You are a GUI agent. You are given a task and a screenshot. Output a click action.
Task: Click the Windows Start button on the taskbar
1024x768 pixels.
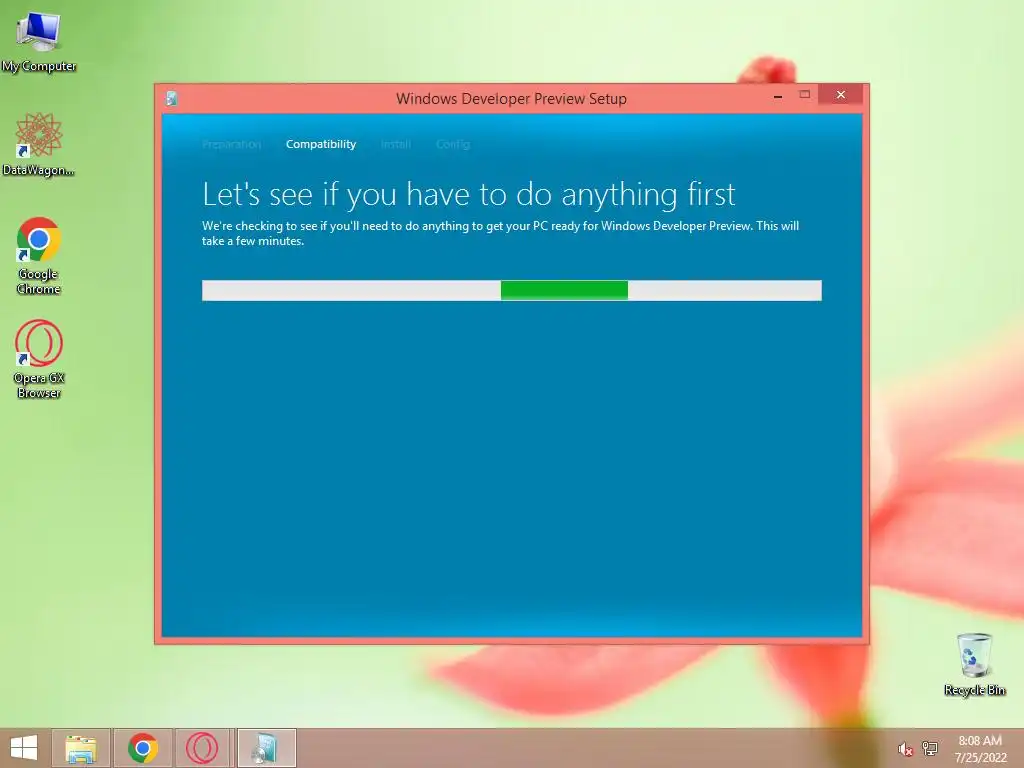point(24,748)
